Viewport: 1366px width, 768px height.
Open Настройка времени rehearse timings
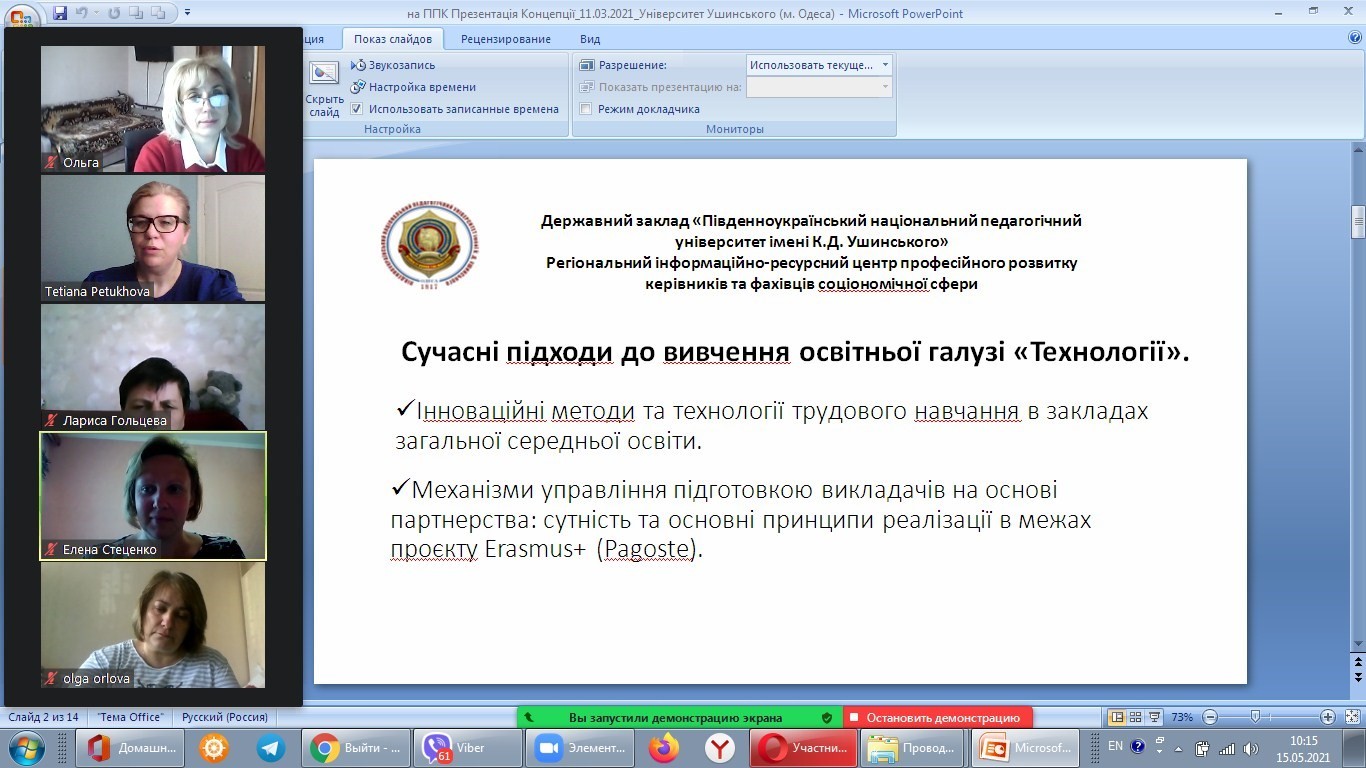(x=413, y=87)
